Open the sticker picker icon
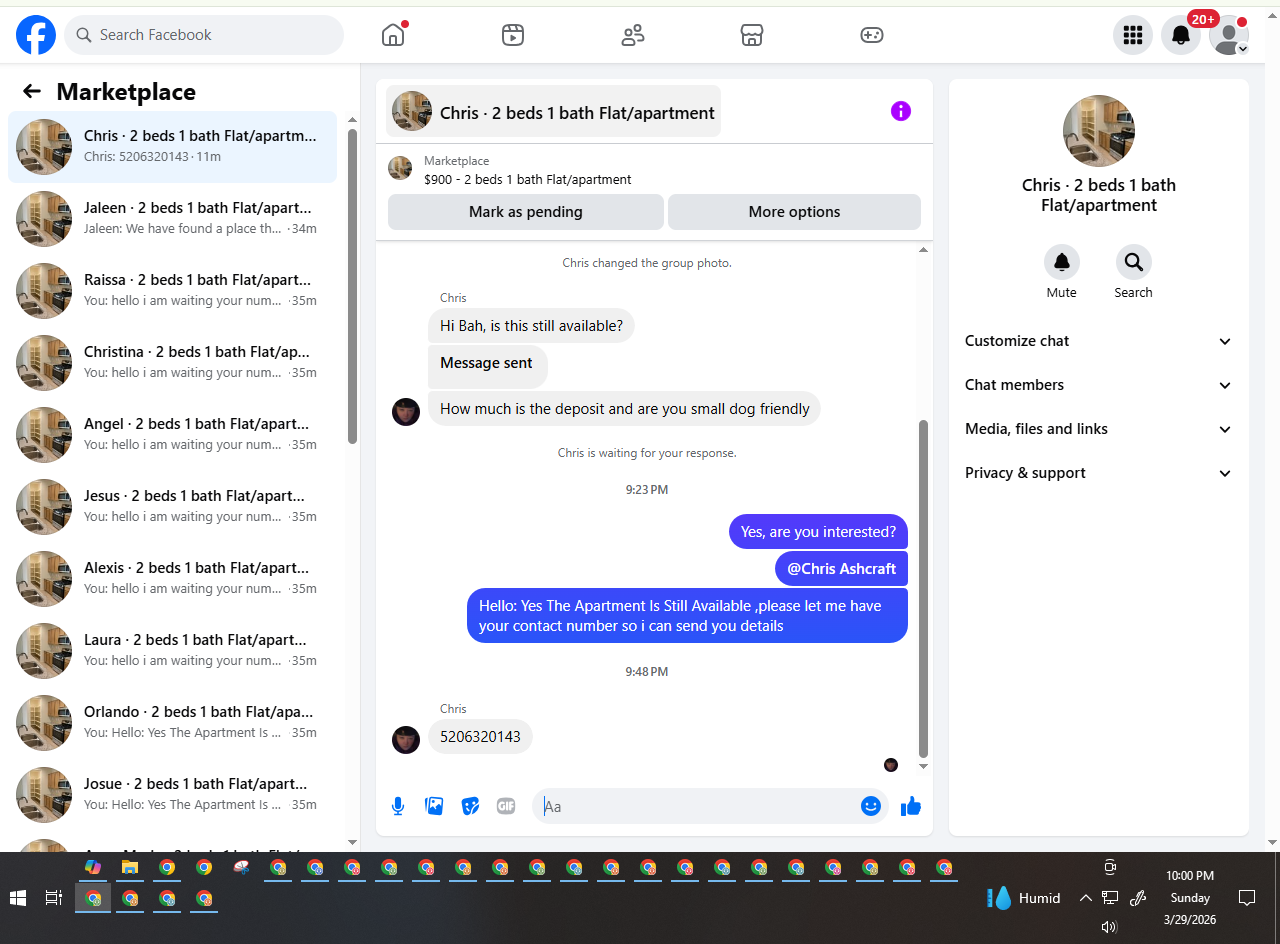This screenshot has width=1280, height=944. 470,806
